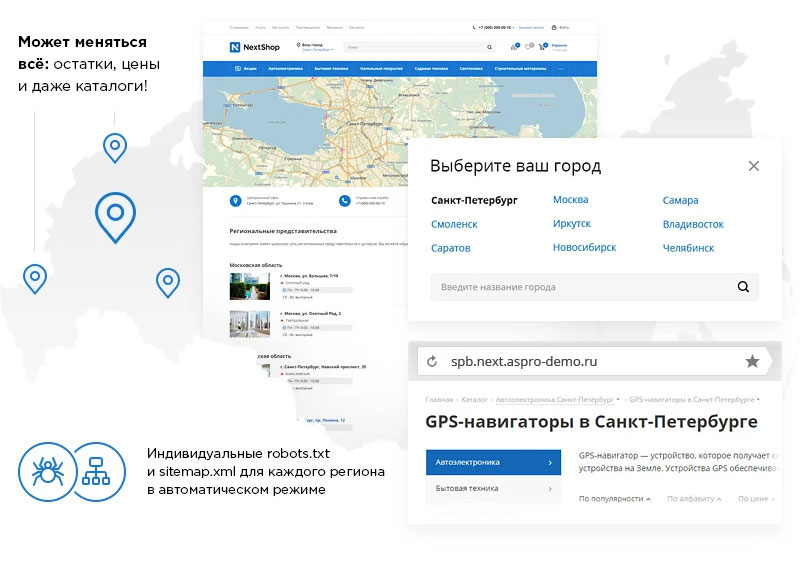Sort products by 'По алфавиту'
The image size is (800, 584).
point(693,498)
